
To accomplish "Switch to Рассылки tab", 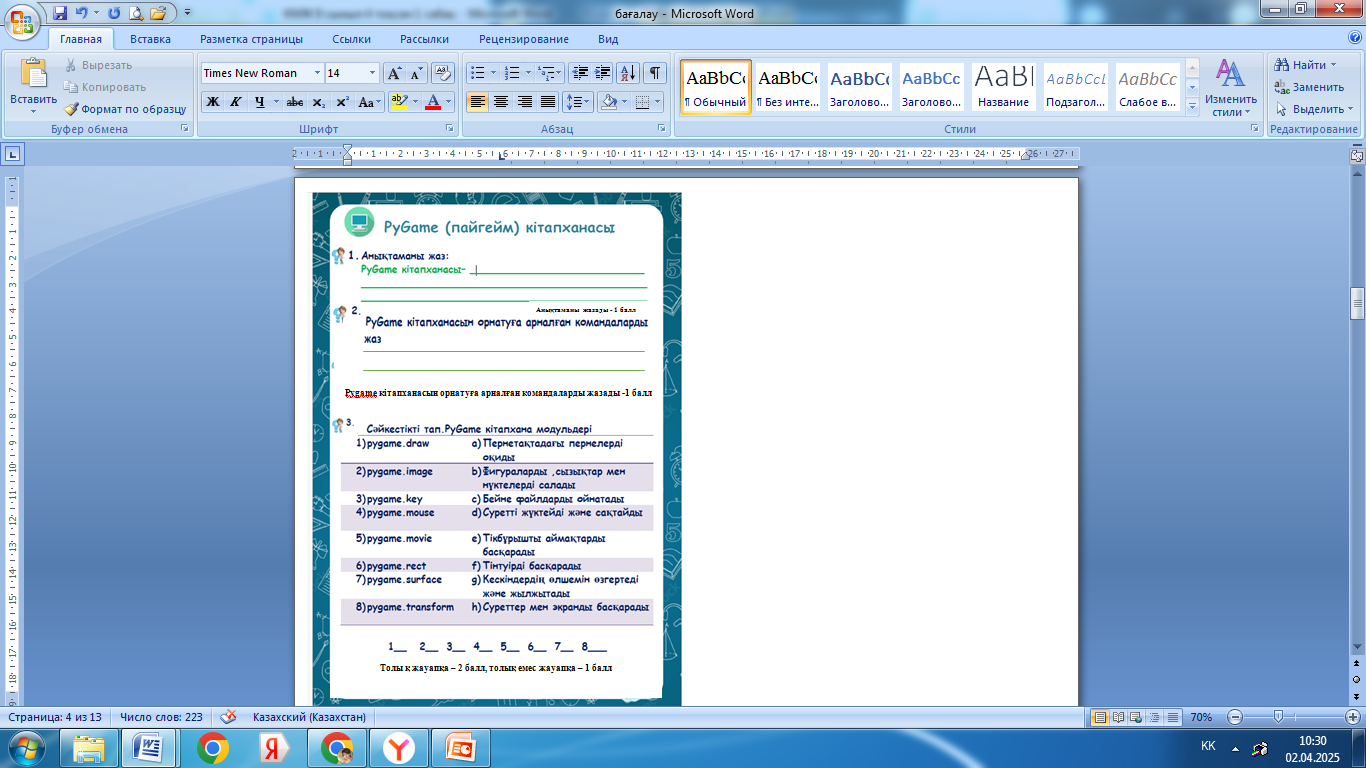I will (425, 39).
